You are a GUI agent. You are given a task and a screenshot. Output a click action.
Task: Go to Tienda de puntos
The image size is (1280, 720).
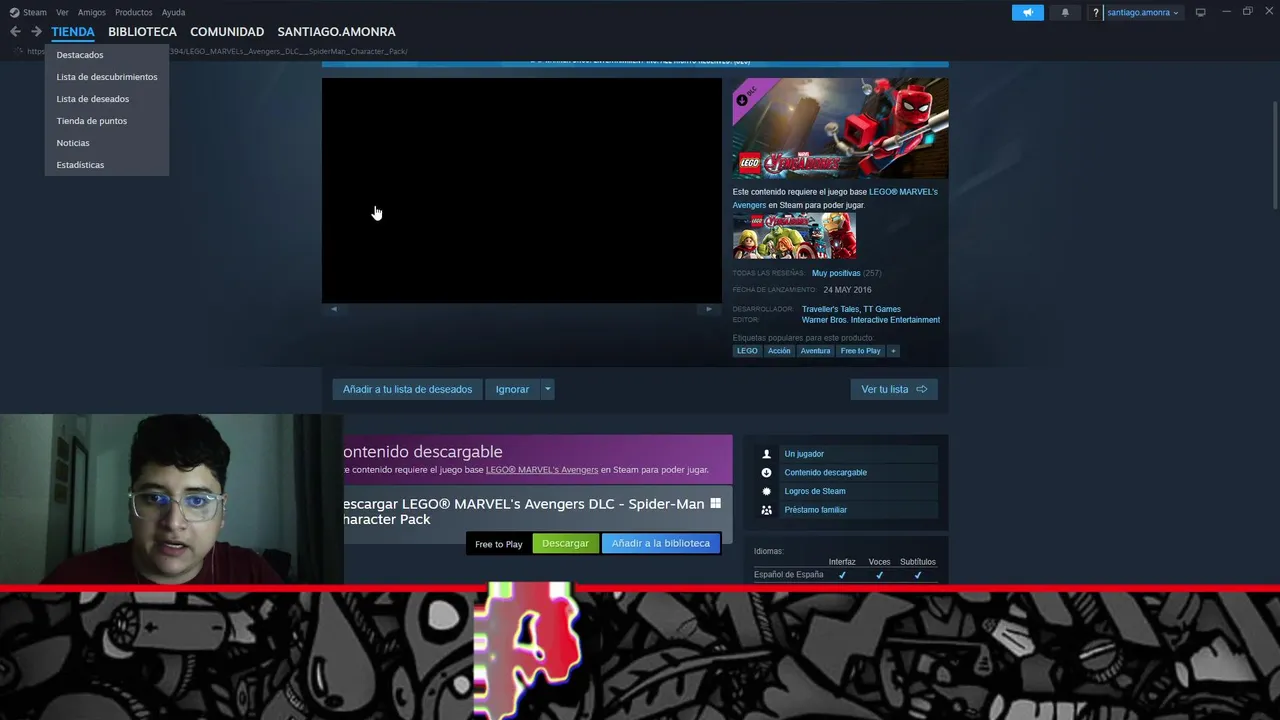(92, 121)
